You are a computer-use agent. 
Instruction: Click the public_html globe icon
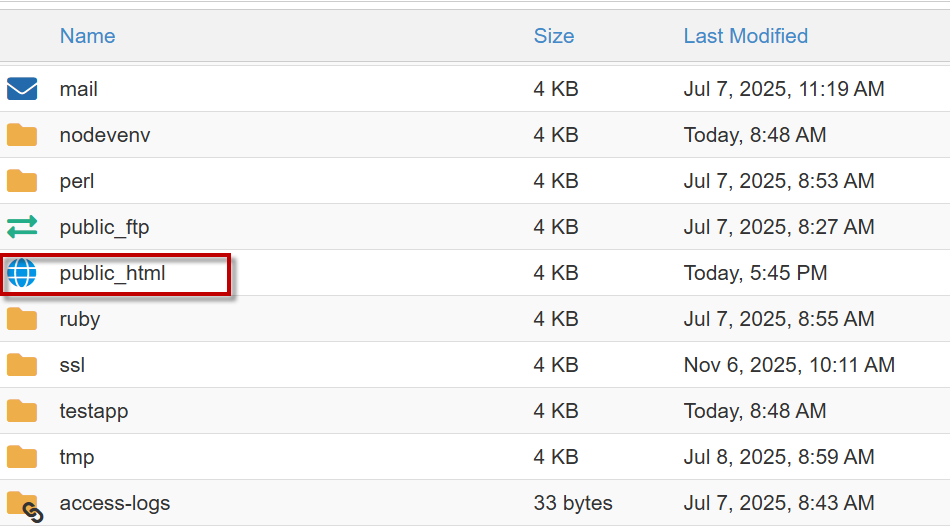[22, 273]
